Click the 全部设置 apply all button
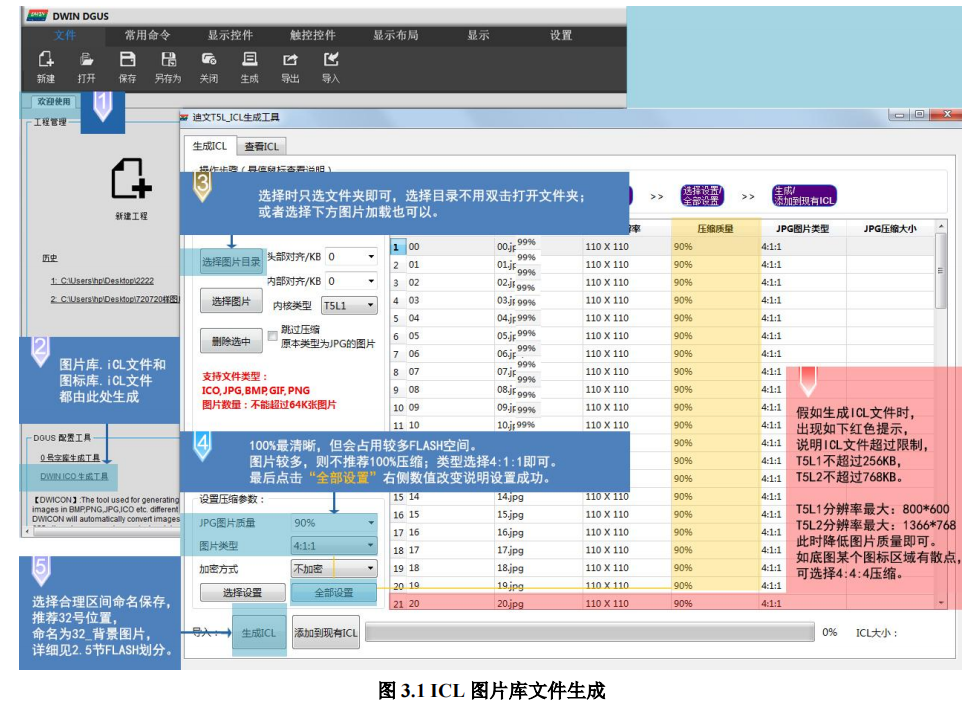 point(332,592)
